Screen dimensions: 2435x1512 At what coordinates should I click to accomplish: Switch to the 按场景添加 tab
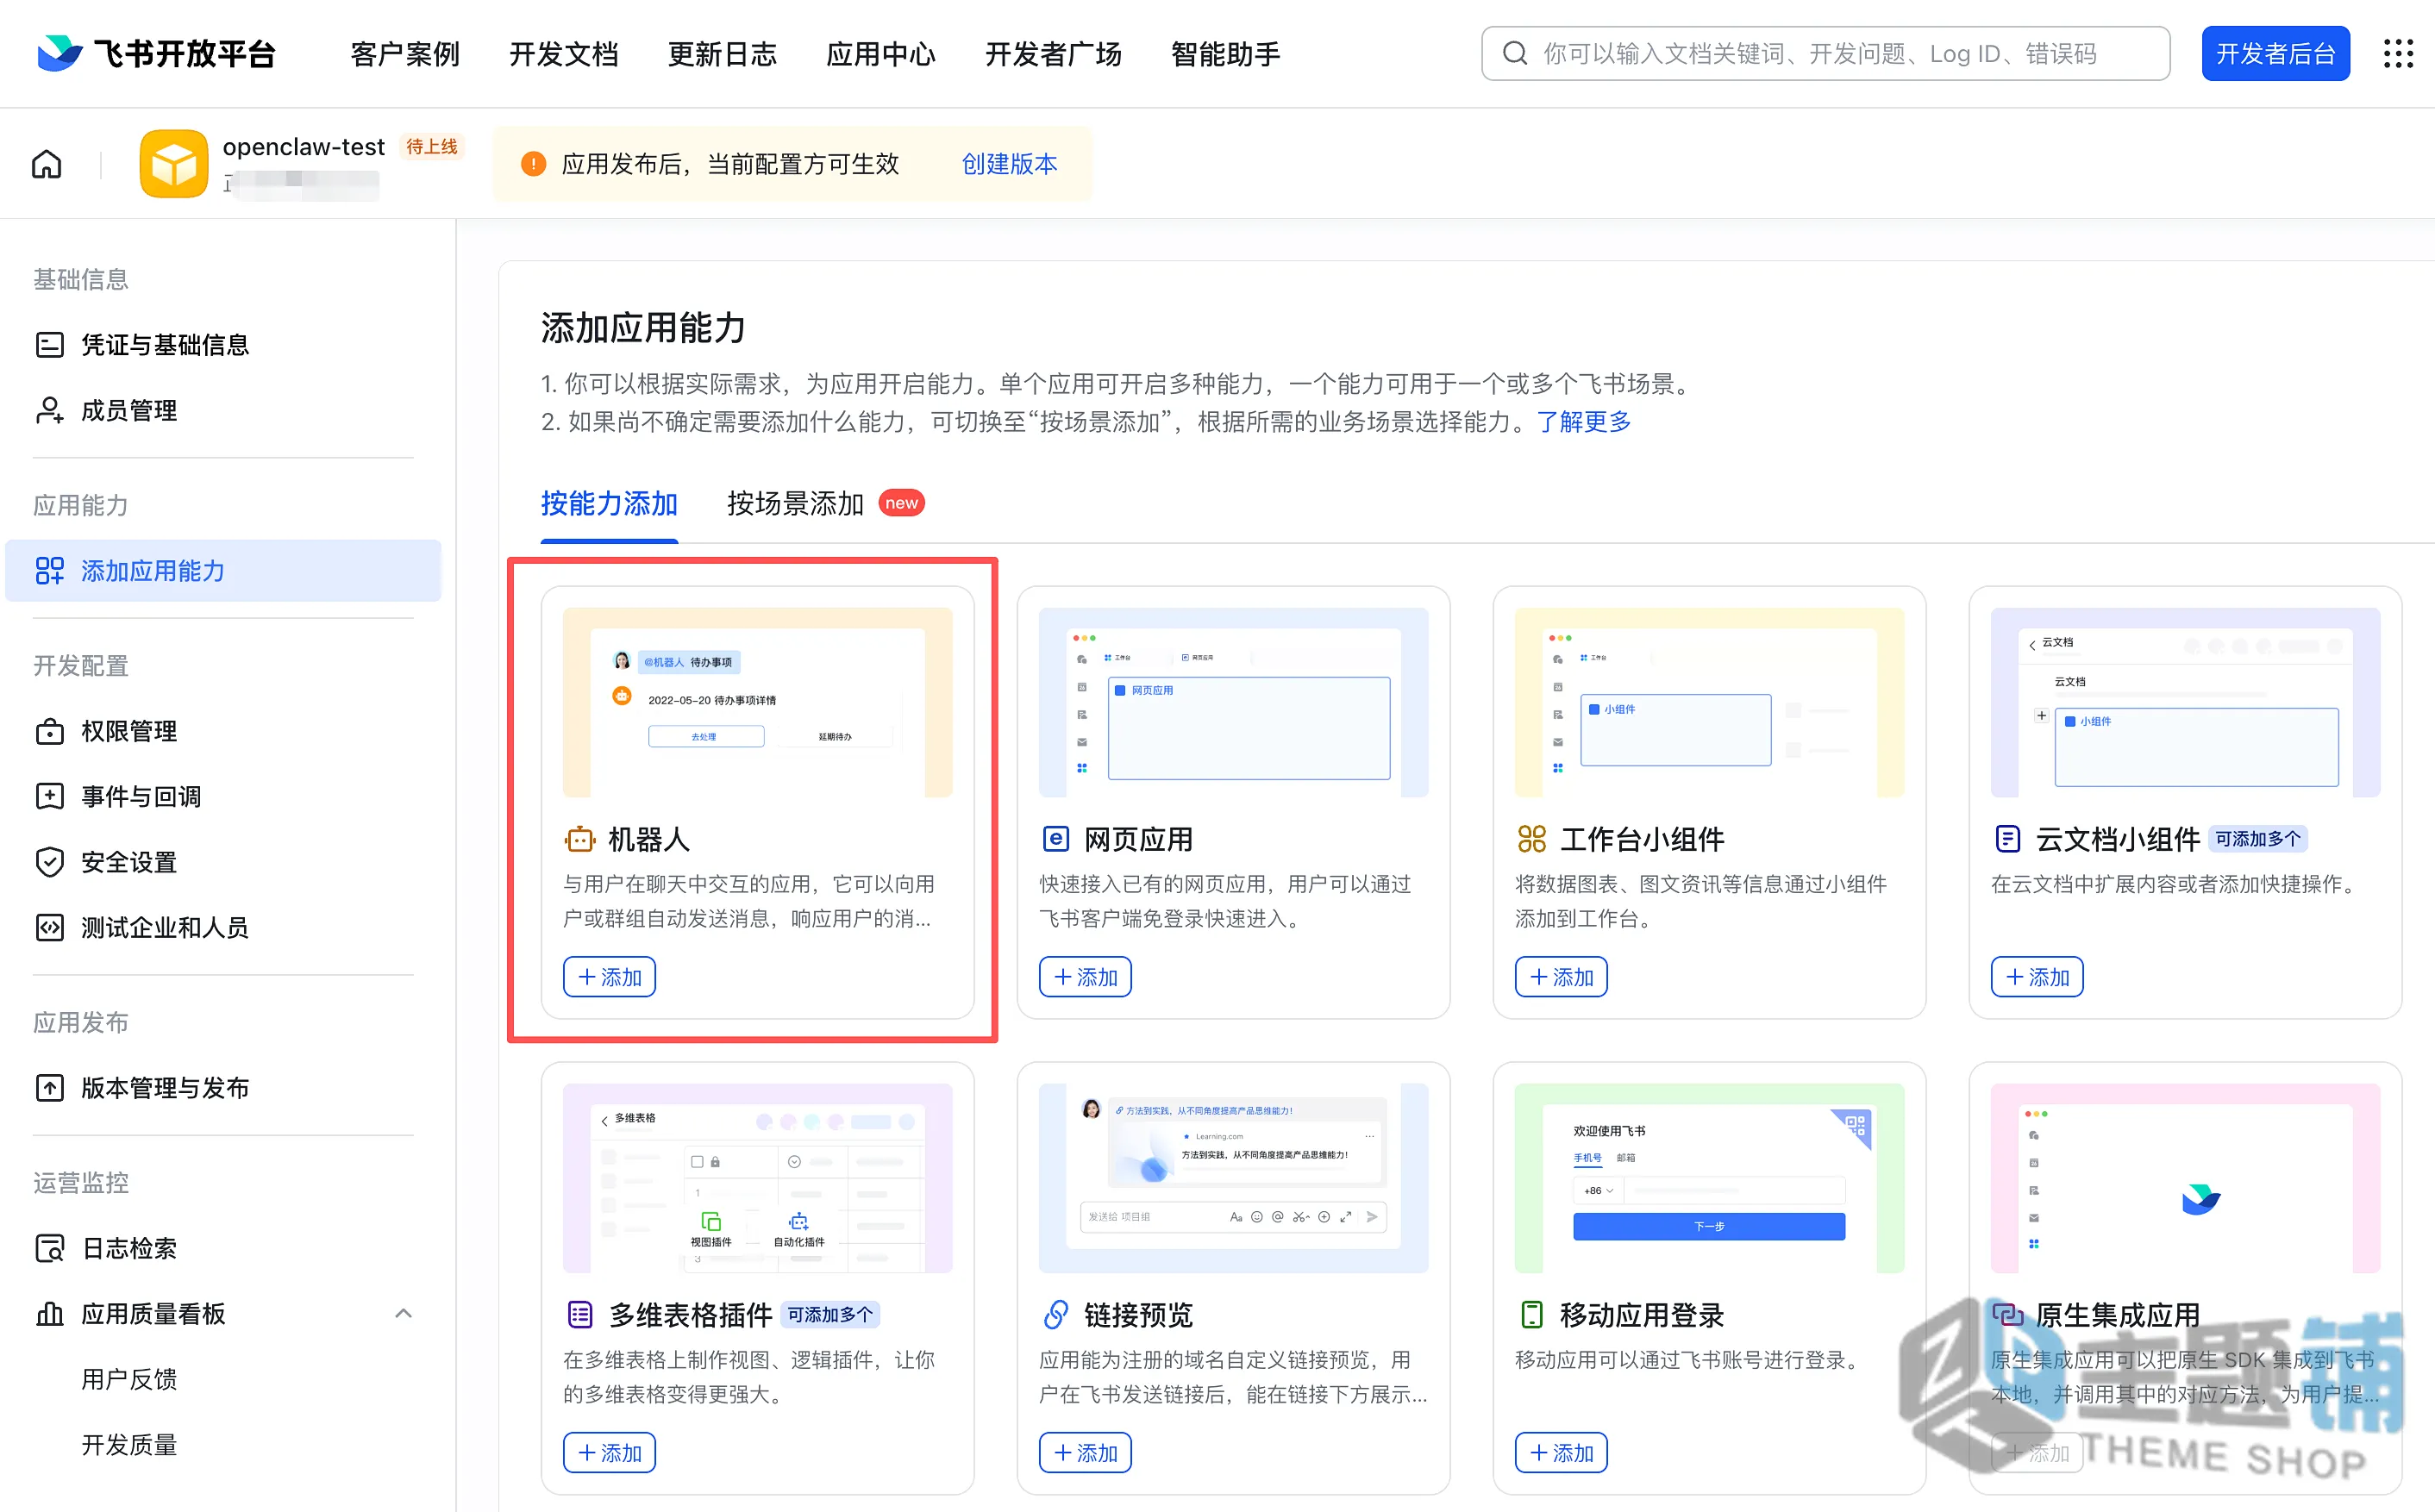[x=795, y=503]
